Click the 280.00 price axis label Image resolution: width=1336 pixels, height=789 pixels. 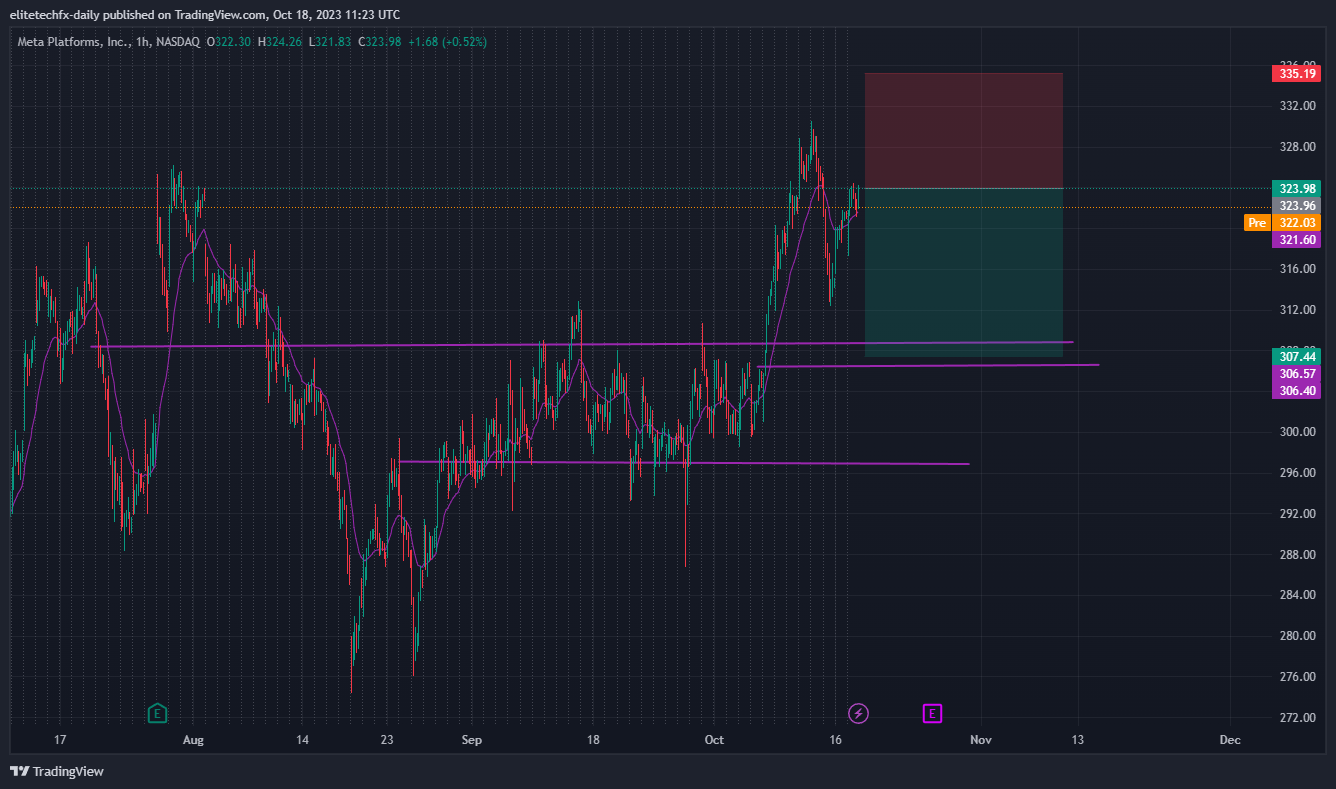(1297, 636)
